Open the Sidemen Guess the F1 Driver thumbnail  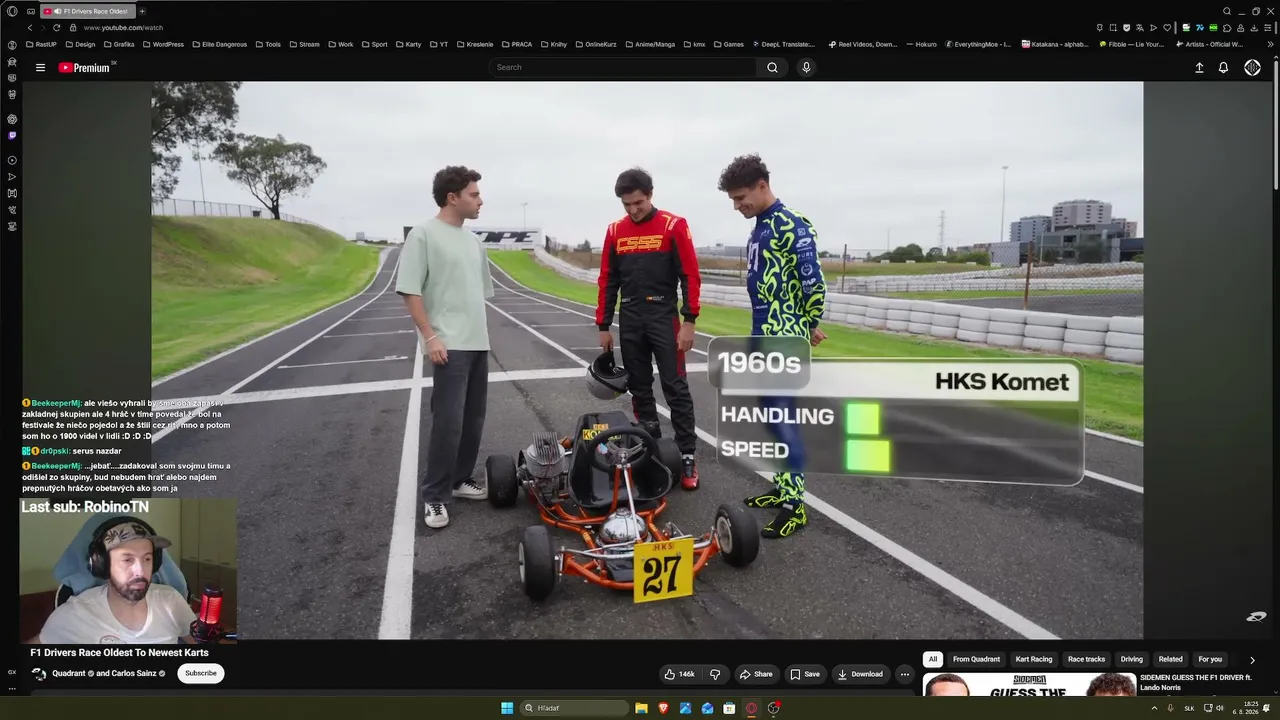pos(1029,684)
